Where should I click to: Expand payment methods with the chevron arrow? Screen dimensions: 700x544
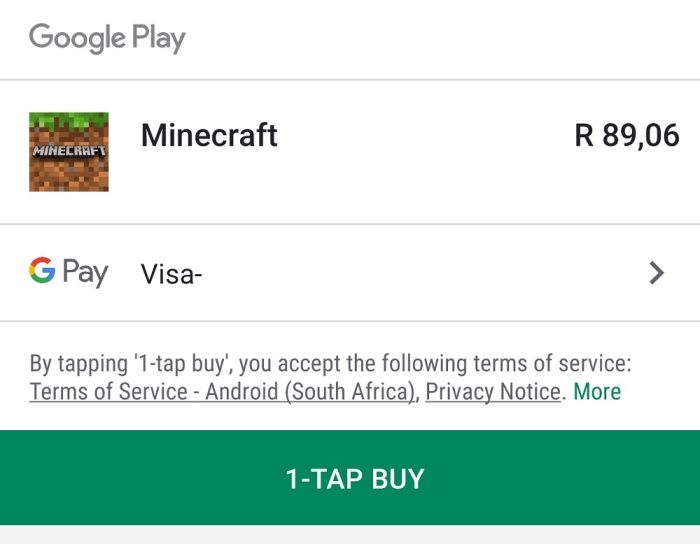tap(656, 272)
